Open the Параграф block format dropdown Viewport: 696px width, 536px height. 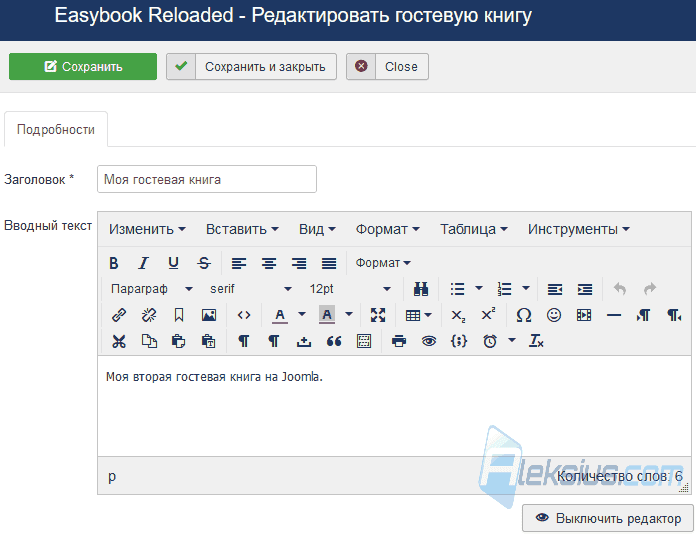pos(151,289)
